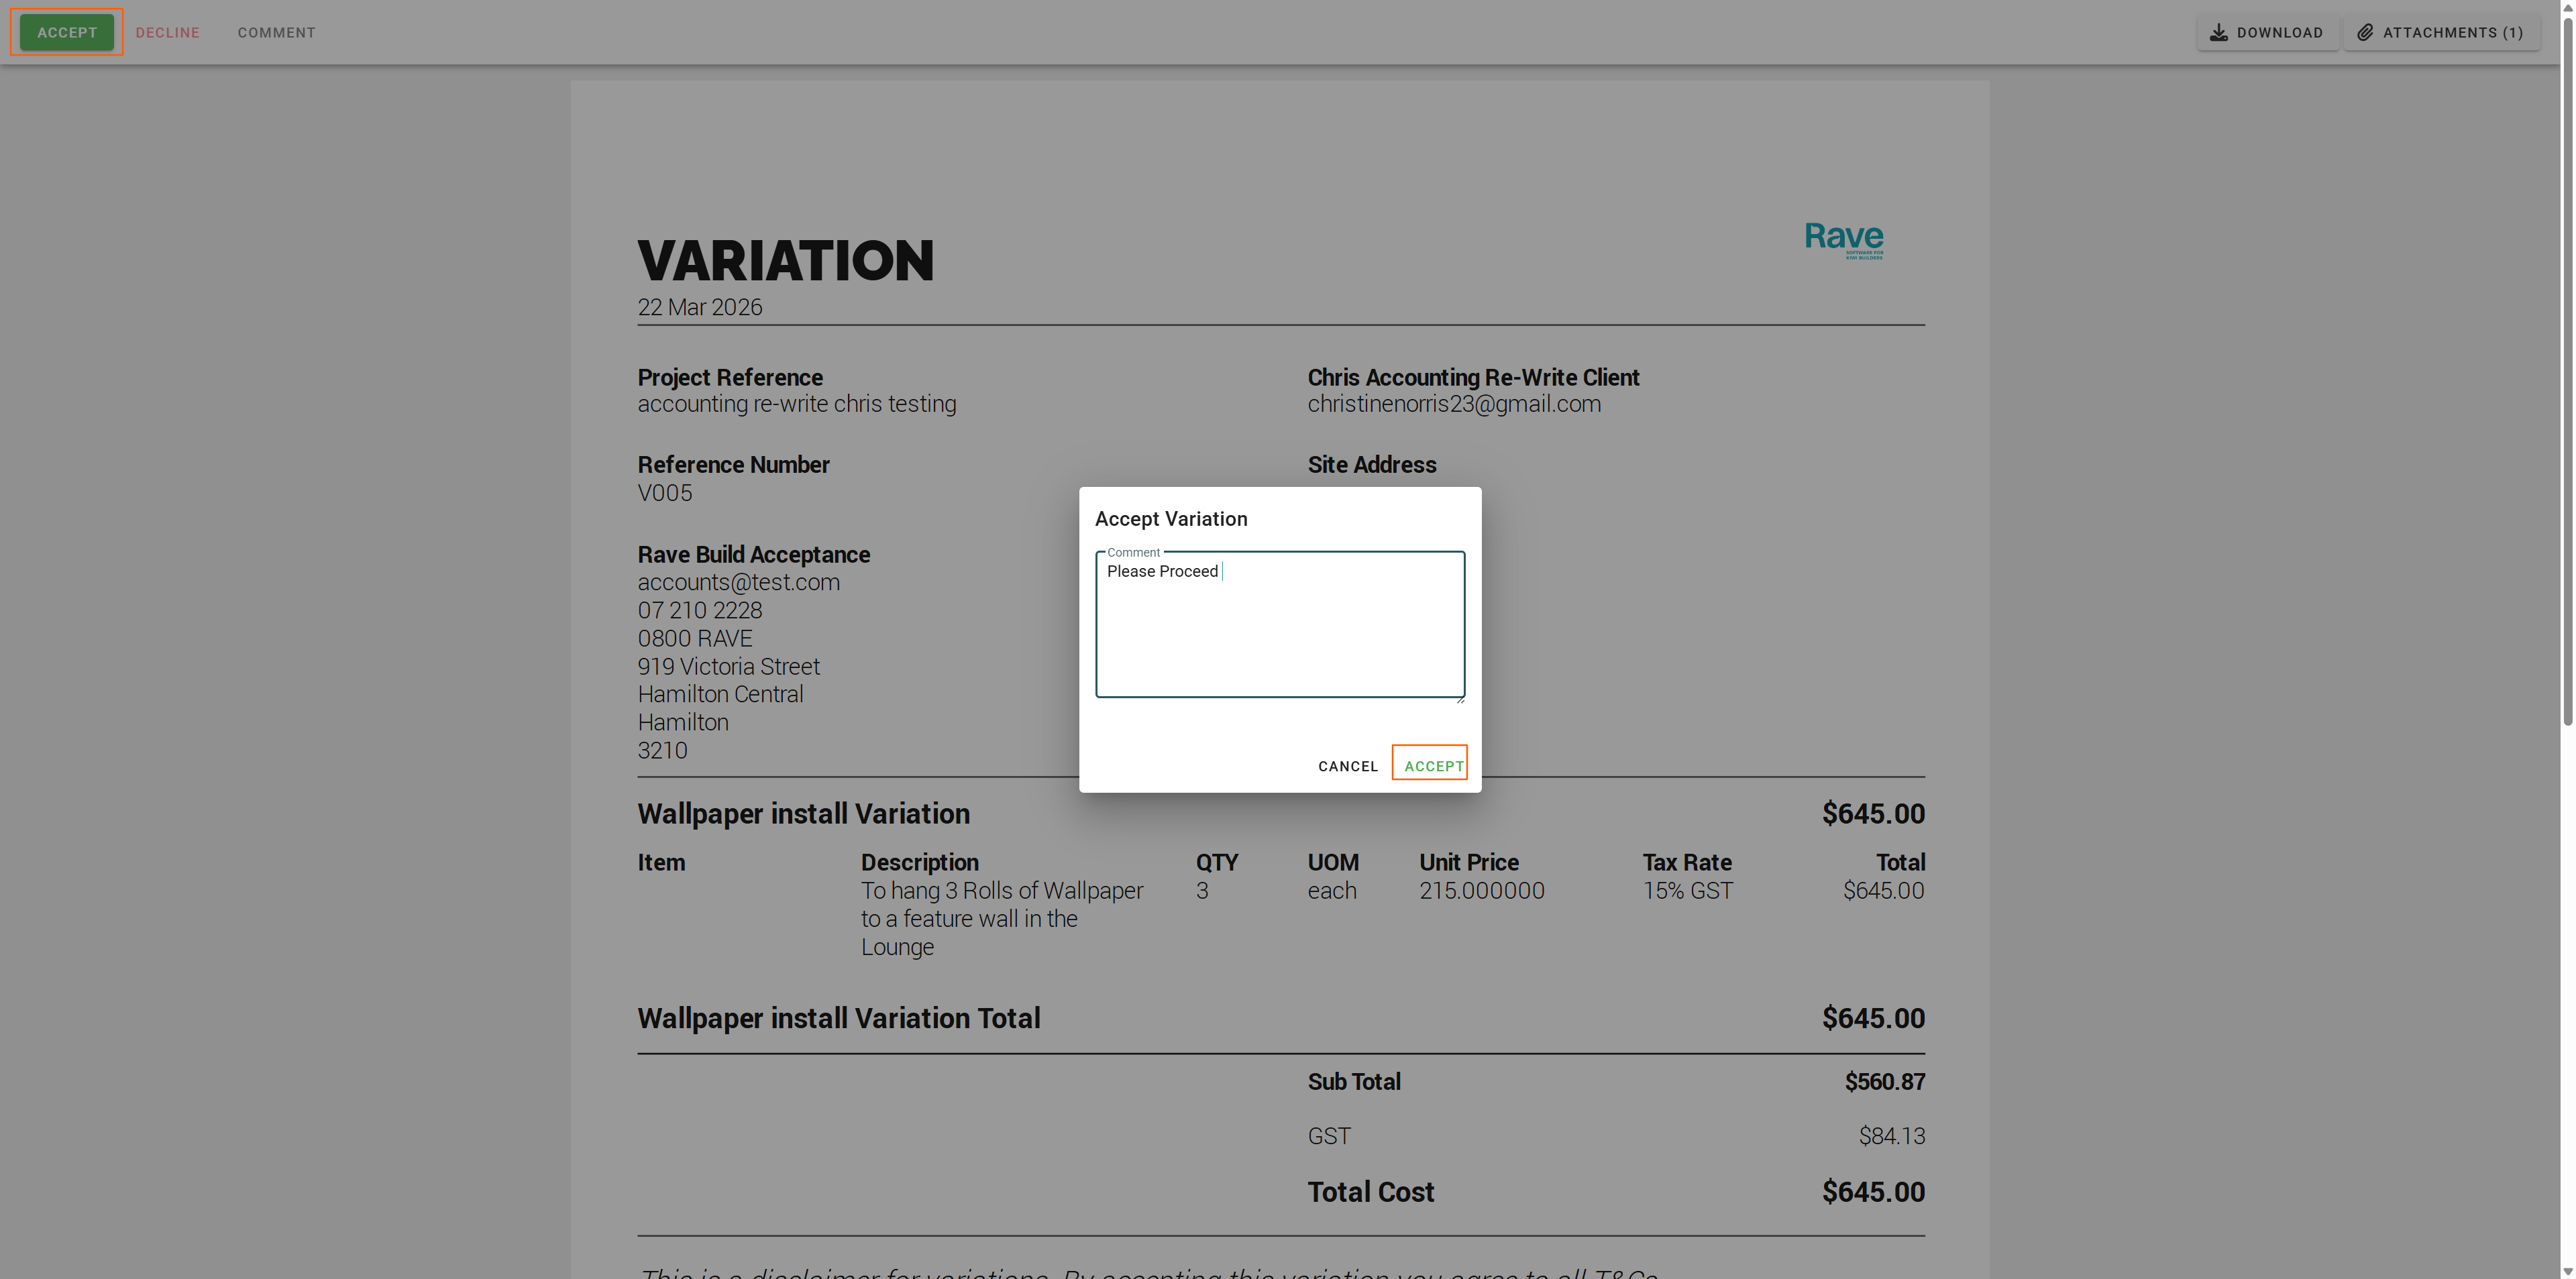Click the VARIATION document heading

click(785, 260)
